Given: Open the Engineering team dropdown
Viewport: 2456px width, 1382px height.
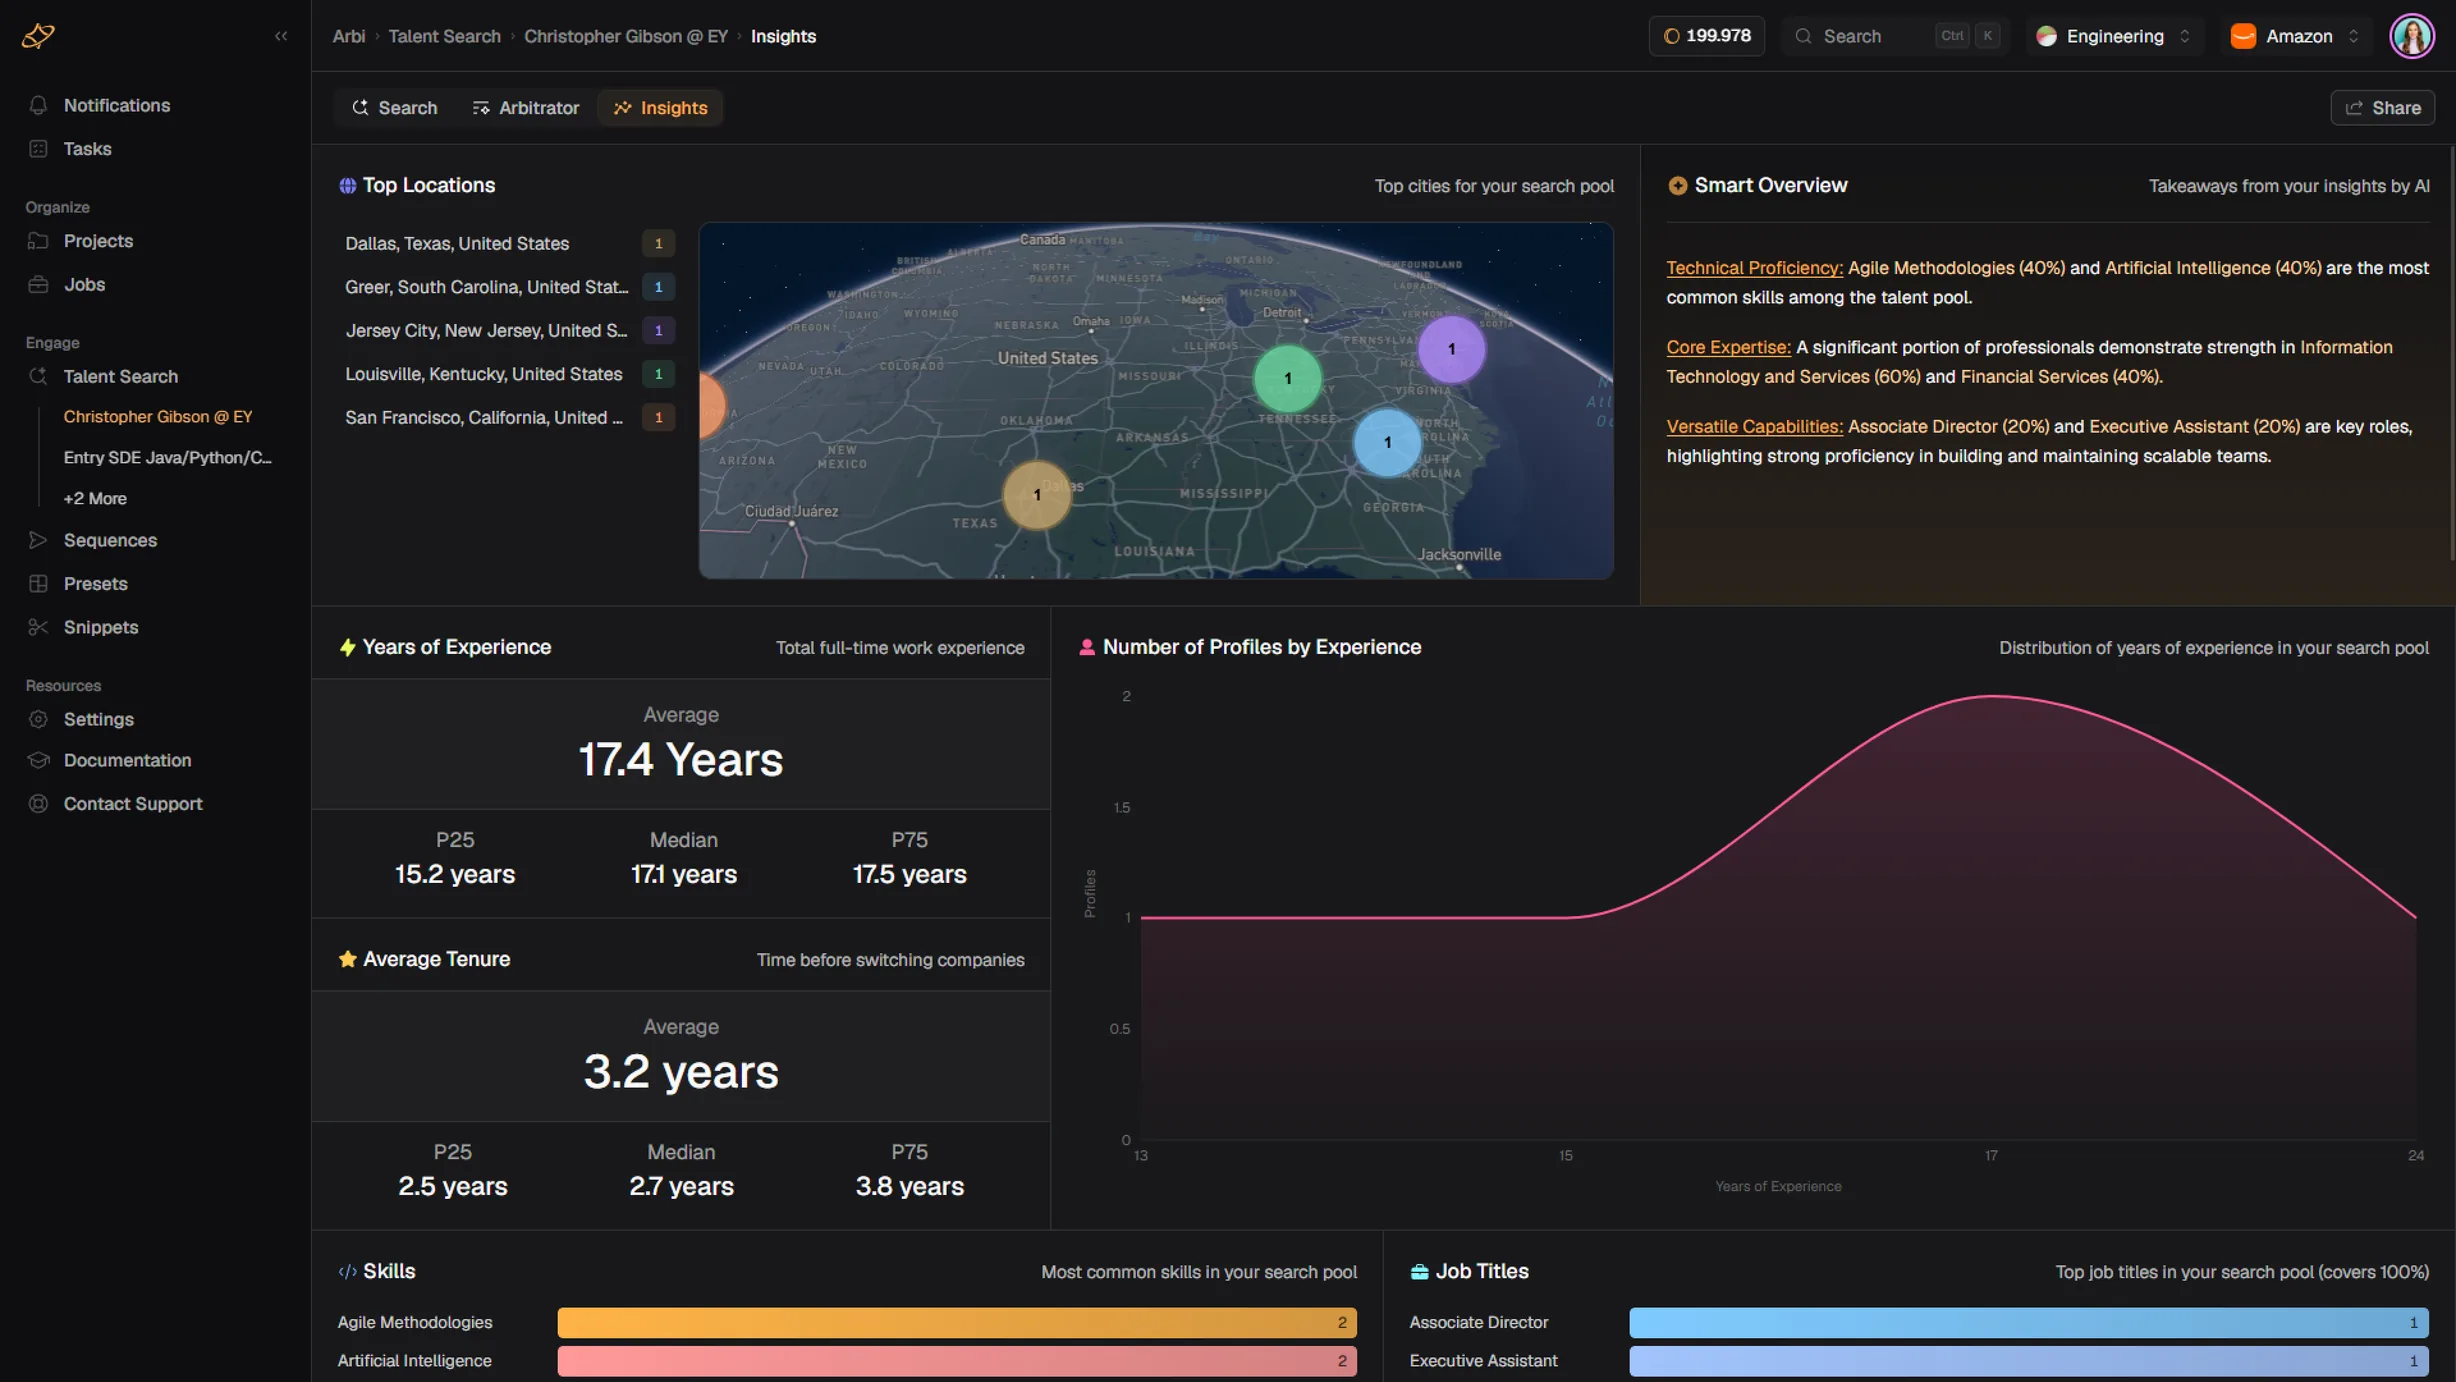Looking at the screenshot, I should coord(2115,36).
